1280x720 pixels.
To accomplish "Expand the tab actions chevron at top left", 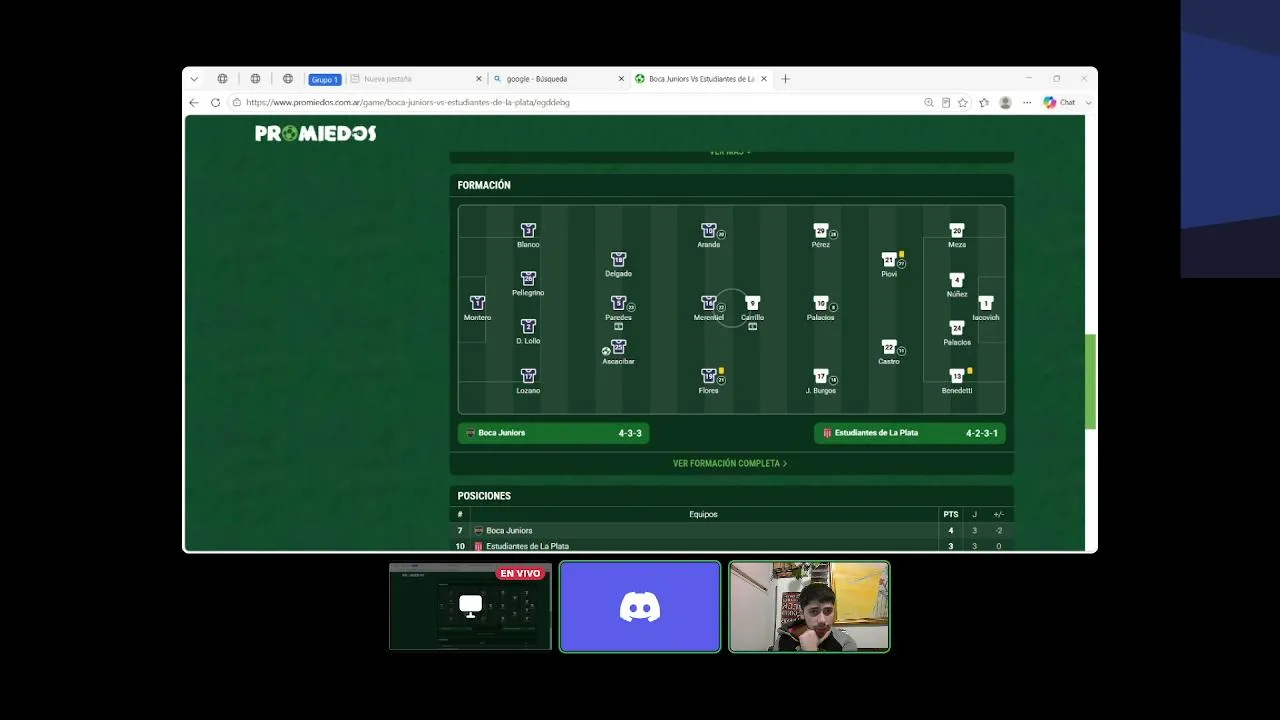I will [194, 79].
